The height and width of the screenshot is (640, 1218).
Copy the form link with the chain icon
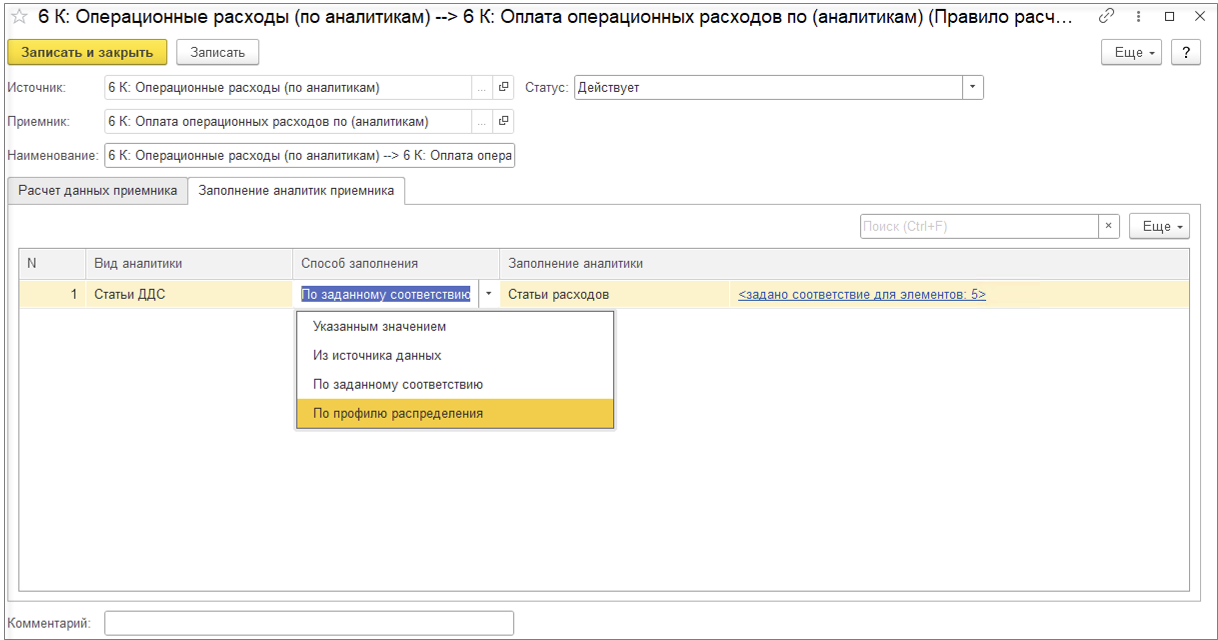(x=1106, y=17)
